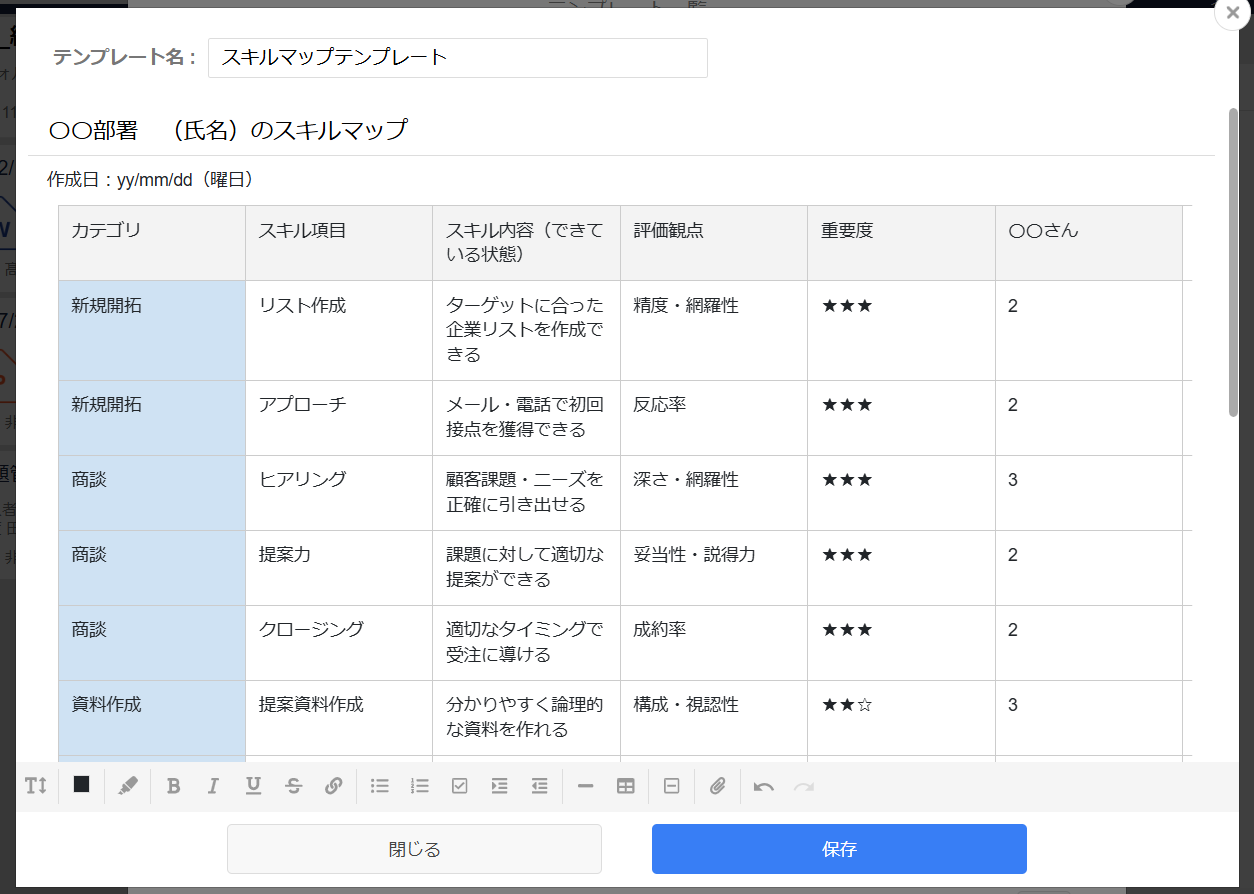The height and width of the screenshot is (894, 1254).
Task: Click the ヒアリング cell
Action: click(x=339, y=493)
